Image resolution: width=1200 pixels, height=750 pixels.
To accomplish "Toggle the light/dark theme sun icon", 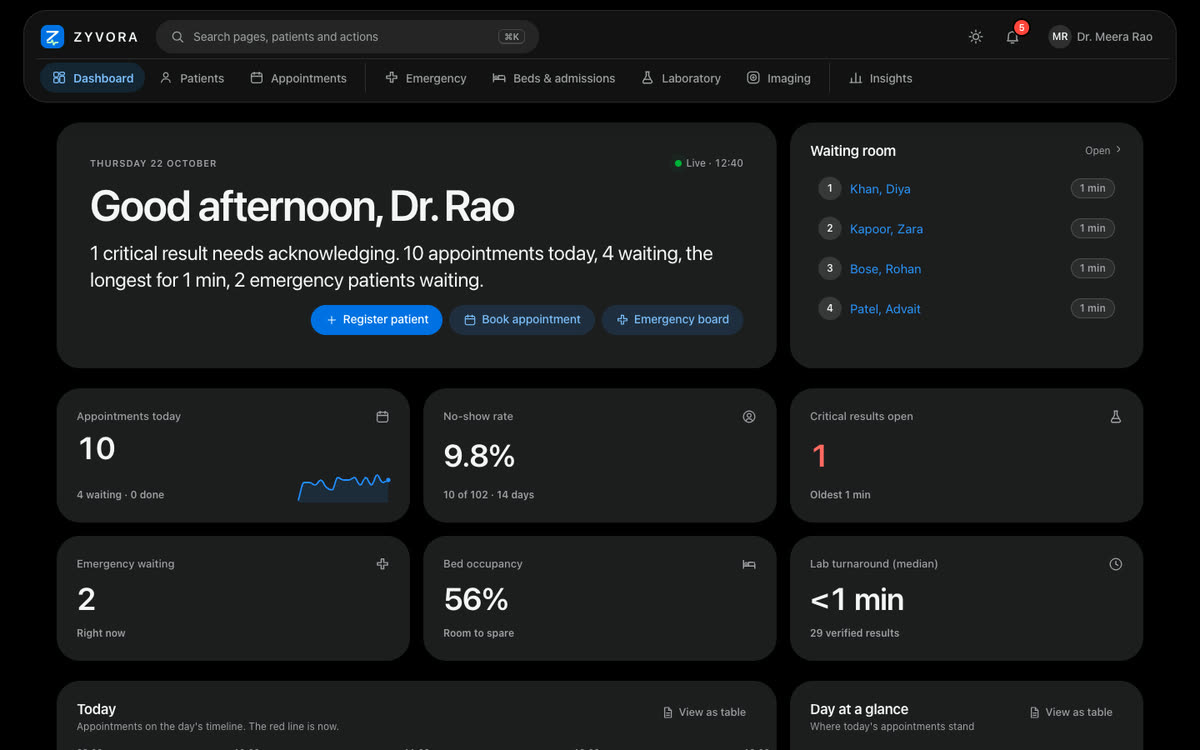I will tap(976, 37).
